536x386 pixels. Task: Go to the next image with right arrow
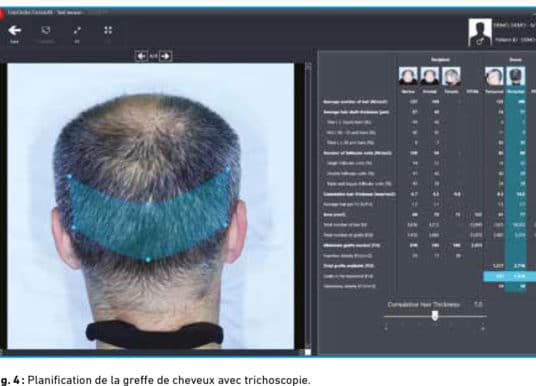(166, 56)
